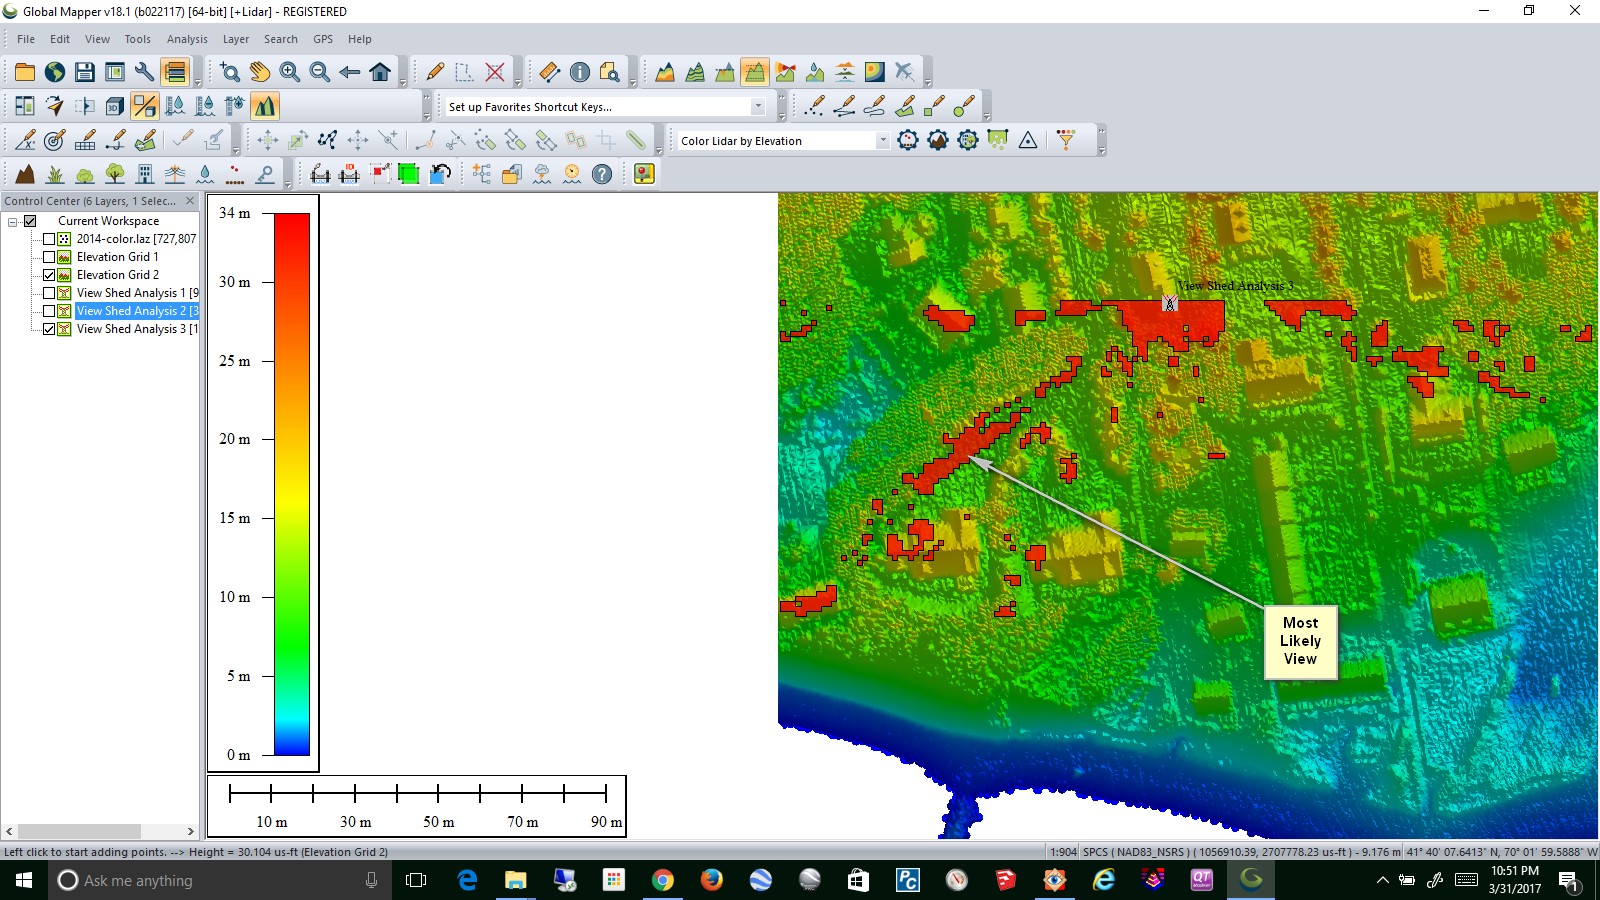Open Windows Start menu
Viewport: 1600px width, 900px height.
[x=24, y=880]
